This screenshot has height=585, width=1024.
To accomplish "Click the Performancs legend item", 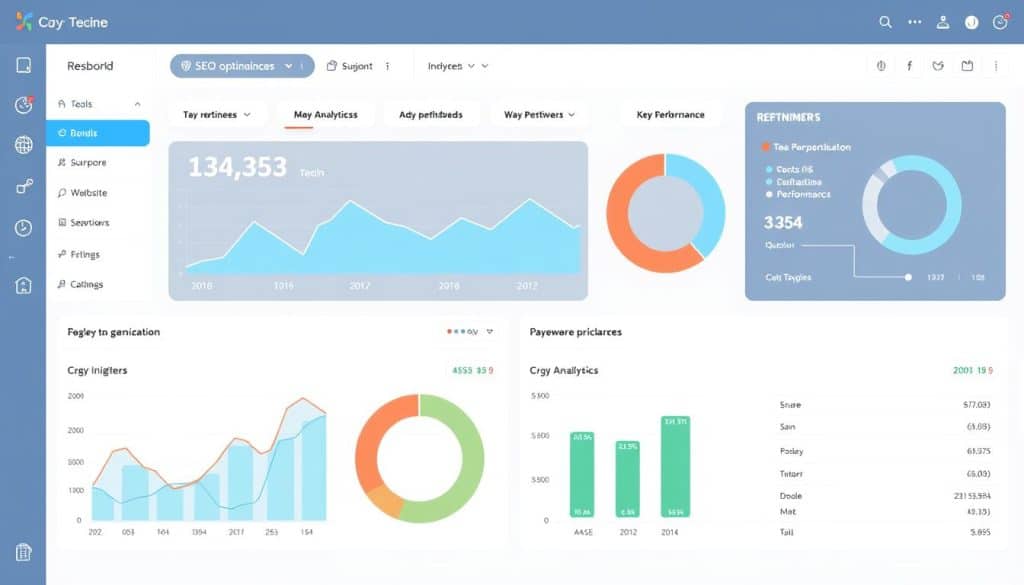I will tap(797, 194).
